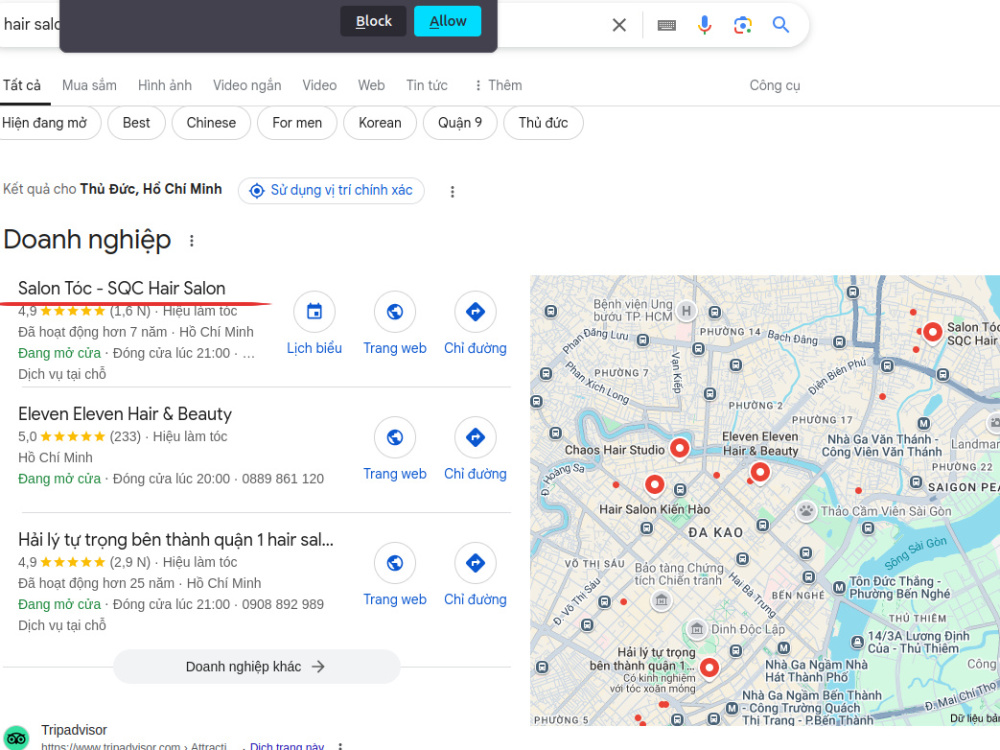Click Sử dụng vị trí chính xác button

(332, 191)
